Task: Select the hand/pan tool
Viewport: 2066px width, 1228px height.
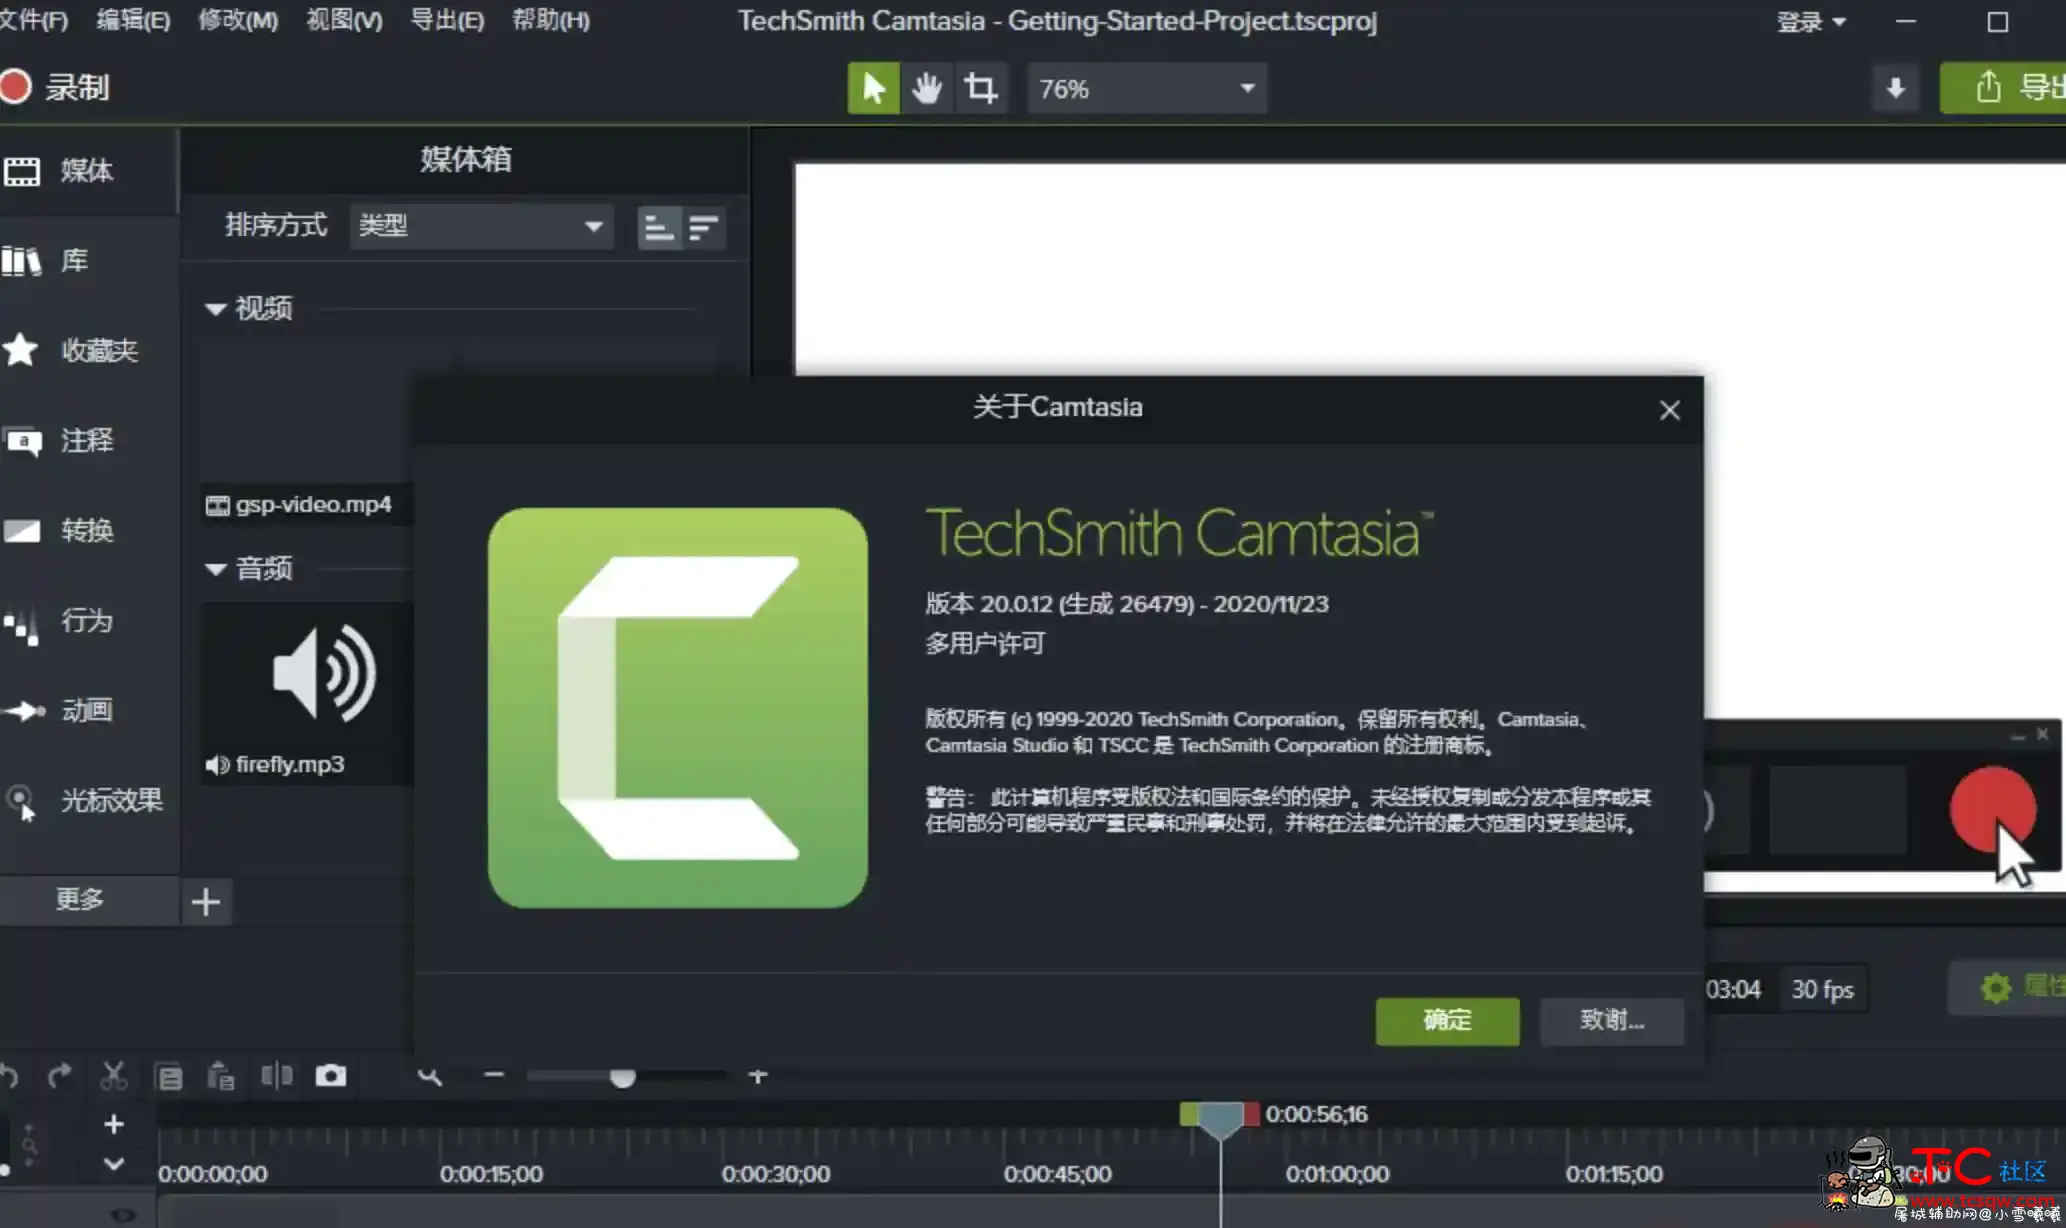Action: [x=926, y=89]
